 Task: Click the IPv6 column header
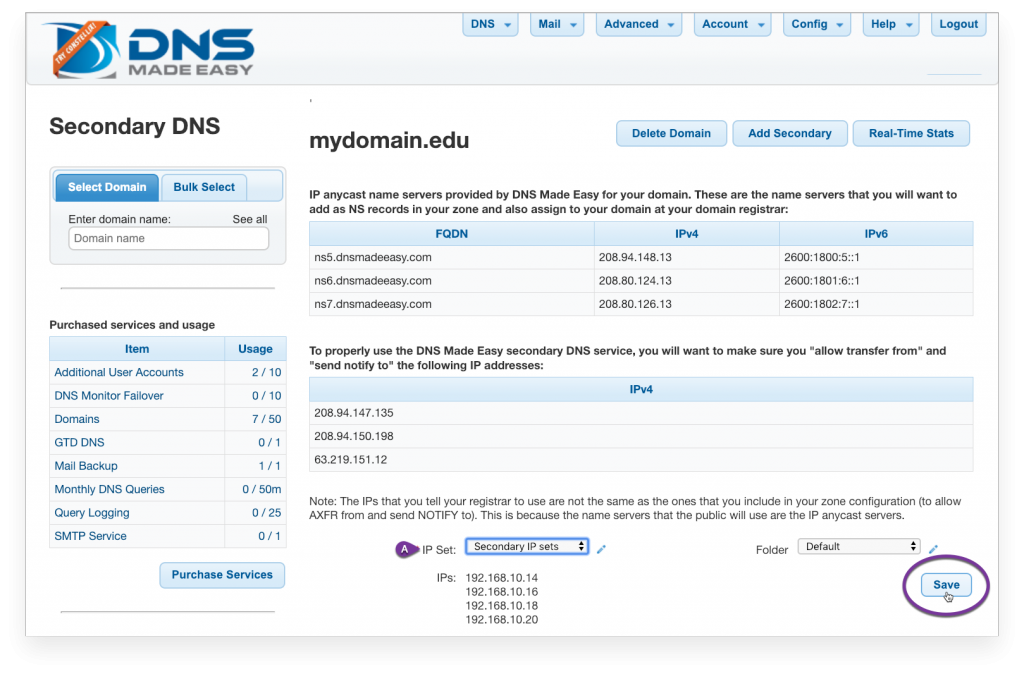(x=876, y=234)
